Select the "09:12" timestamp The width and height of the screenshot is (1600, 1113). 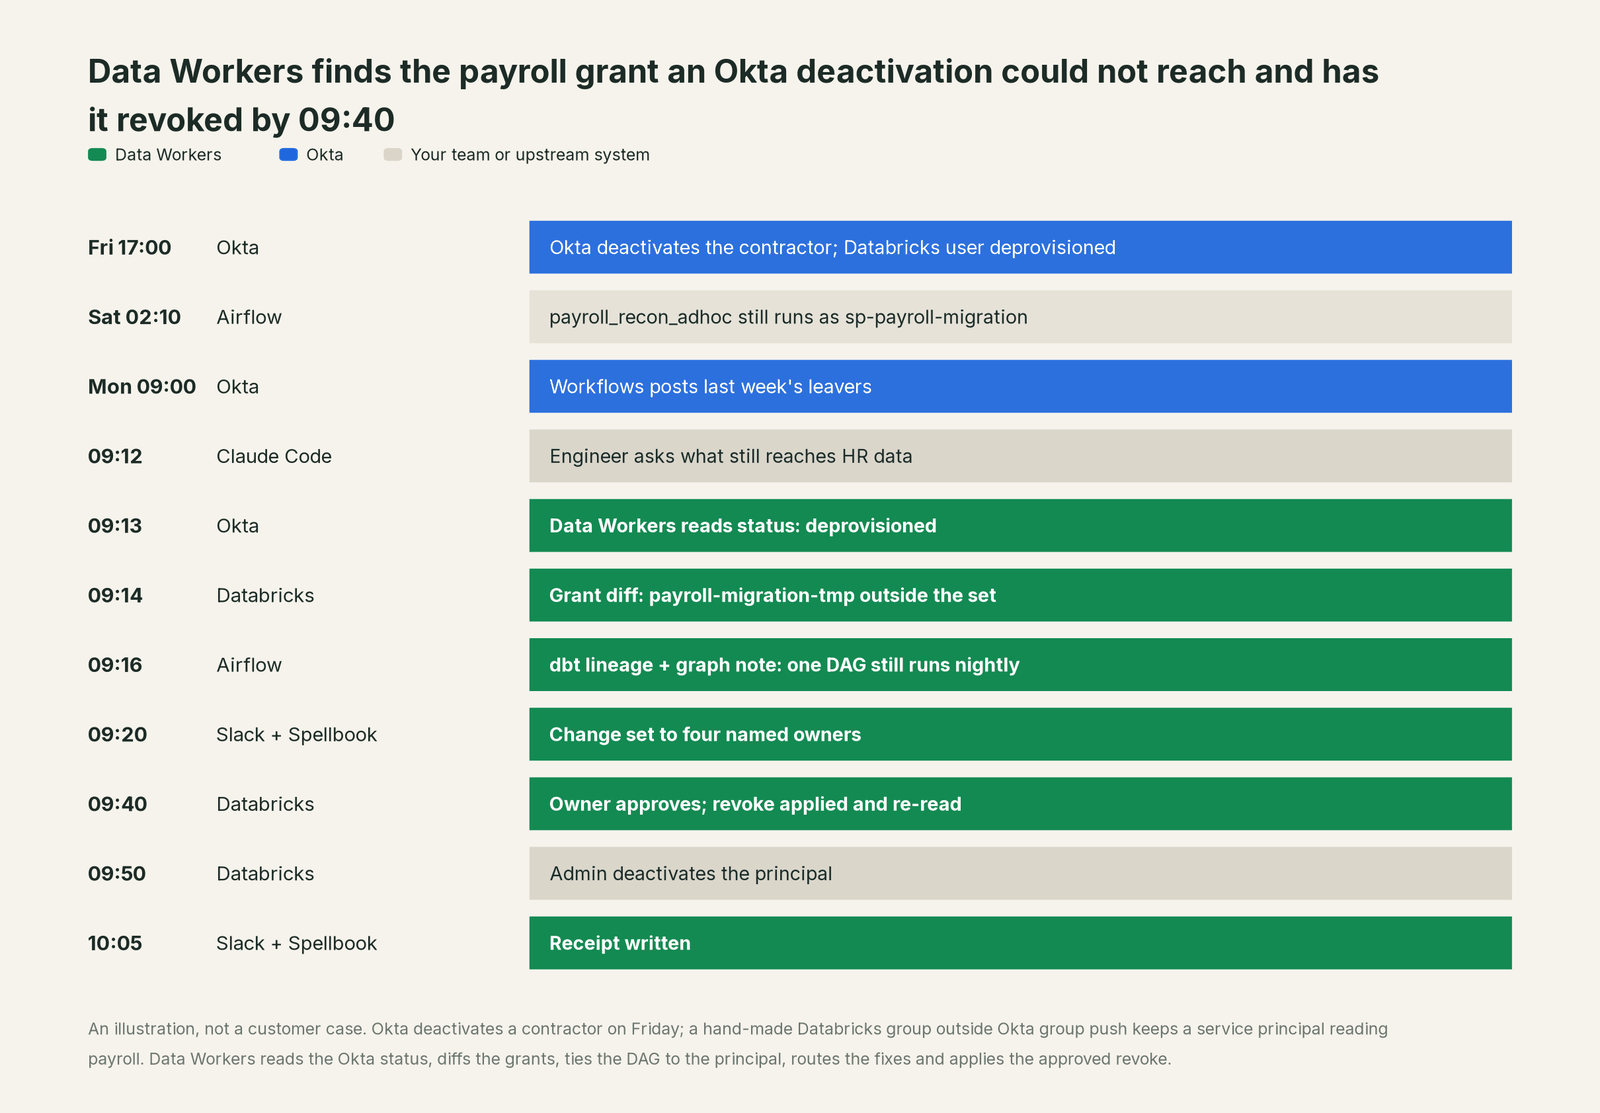point(115,456)
